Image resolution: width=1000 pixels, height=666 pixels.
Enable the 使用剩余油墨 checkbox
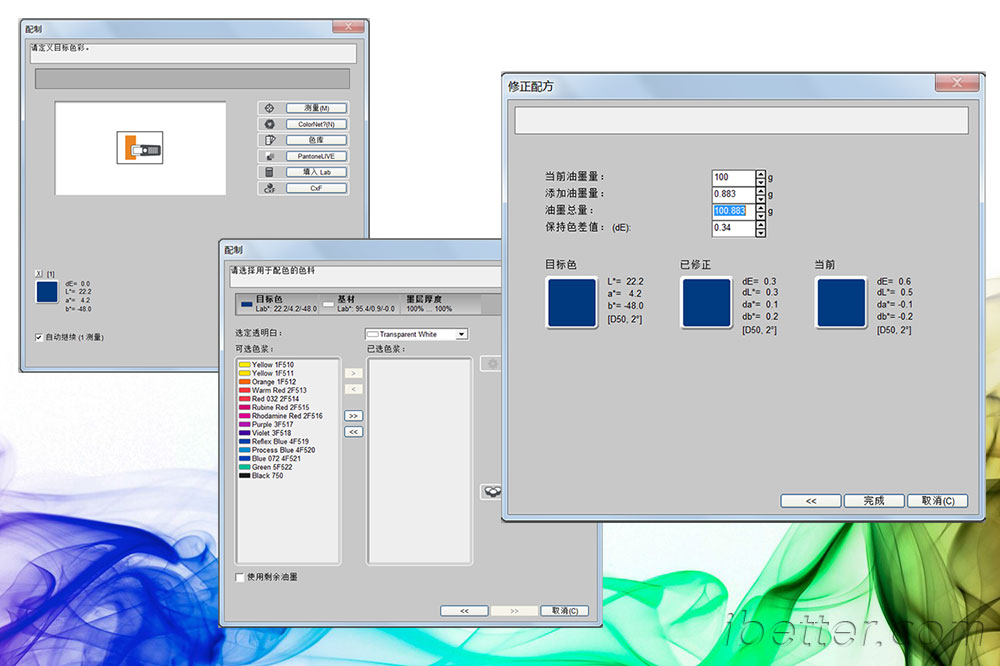pos(239,577)
